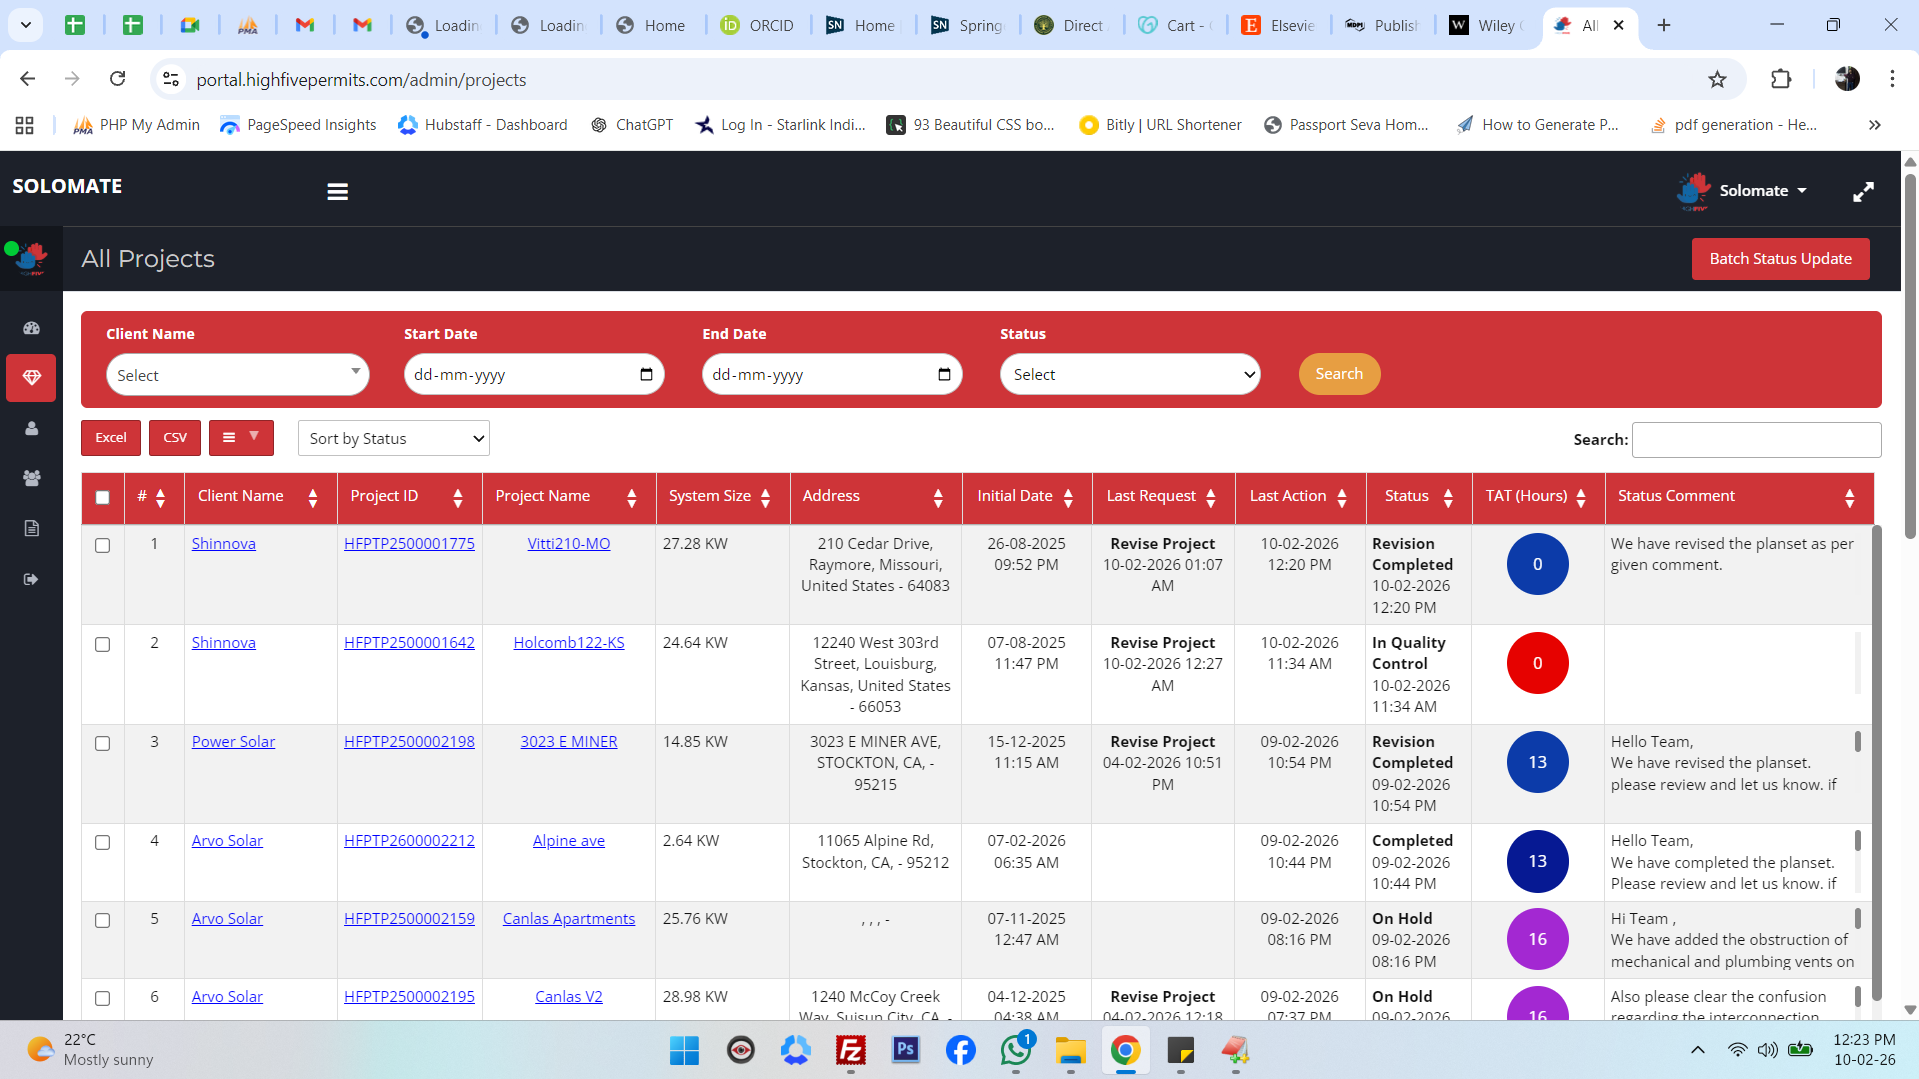Open the Client Name select dropdown

point(237,375)
